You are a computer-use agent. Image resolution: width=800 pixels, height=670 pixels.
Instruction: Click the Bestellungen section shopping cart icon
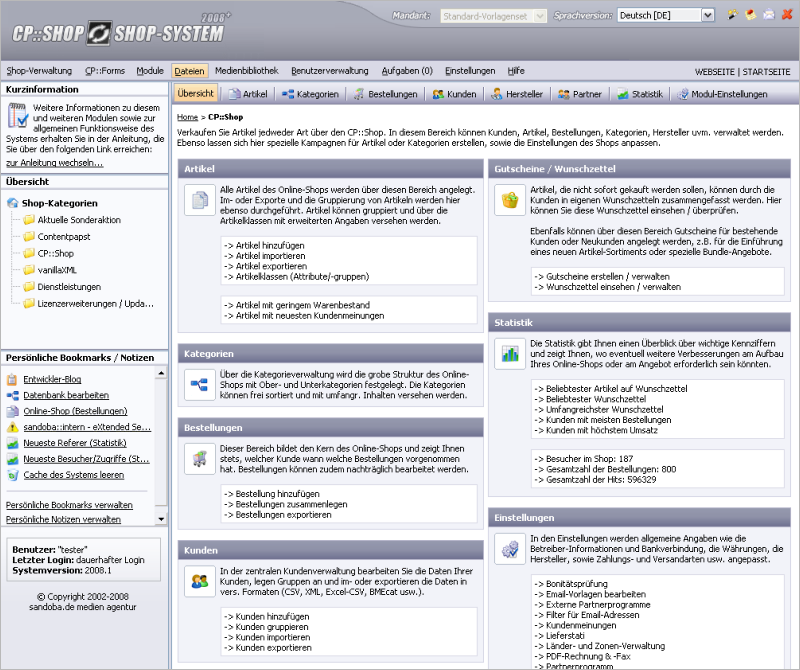[x=199, y=459]
